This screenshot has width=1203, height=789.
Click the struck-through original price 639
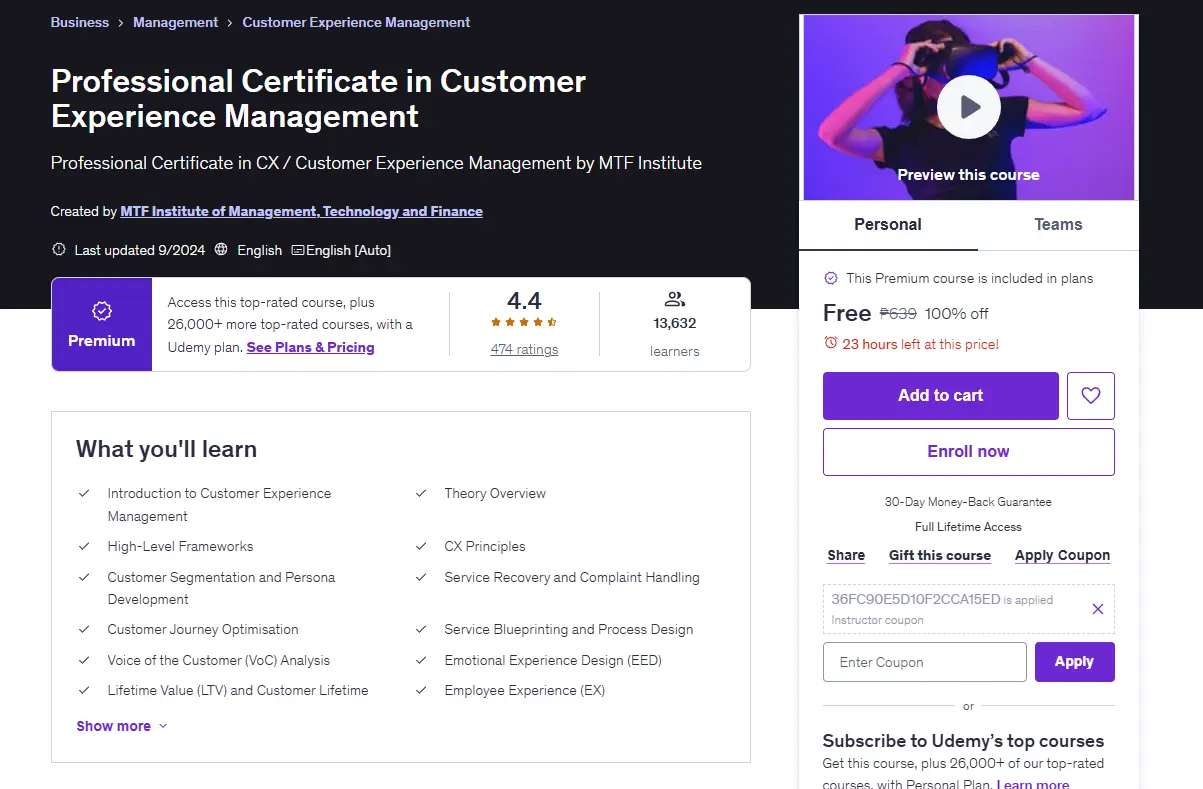click(898, 313)
